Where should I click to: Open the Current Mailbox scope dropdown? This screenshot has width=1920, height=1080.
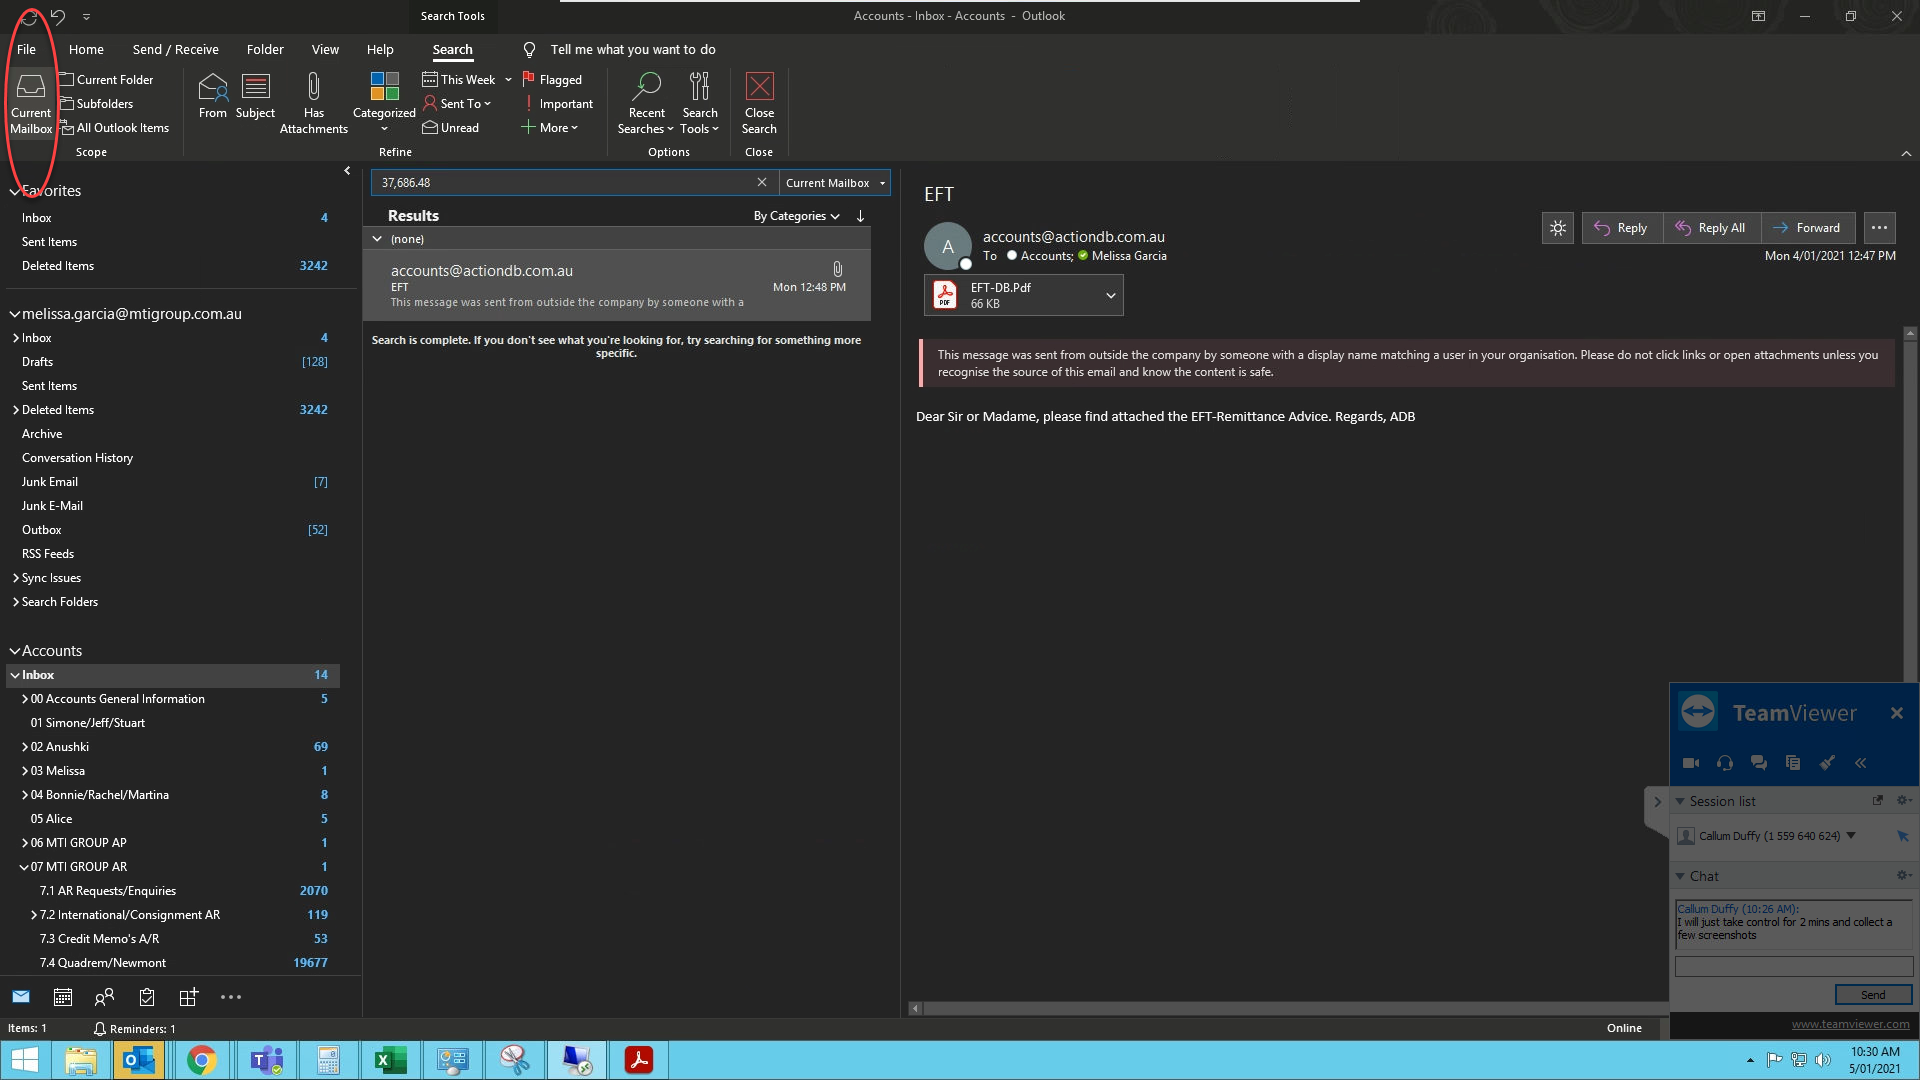pyautogui.click(x=834, y=183)
